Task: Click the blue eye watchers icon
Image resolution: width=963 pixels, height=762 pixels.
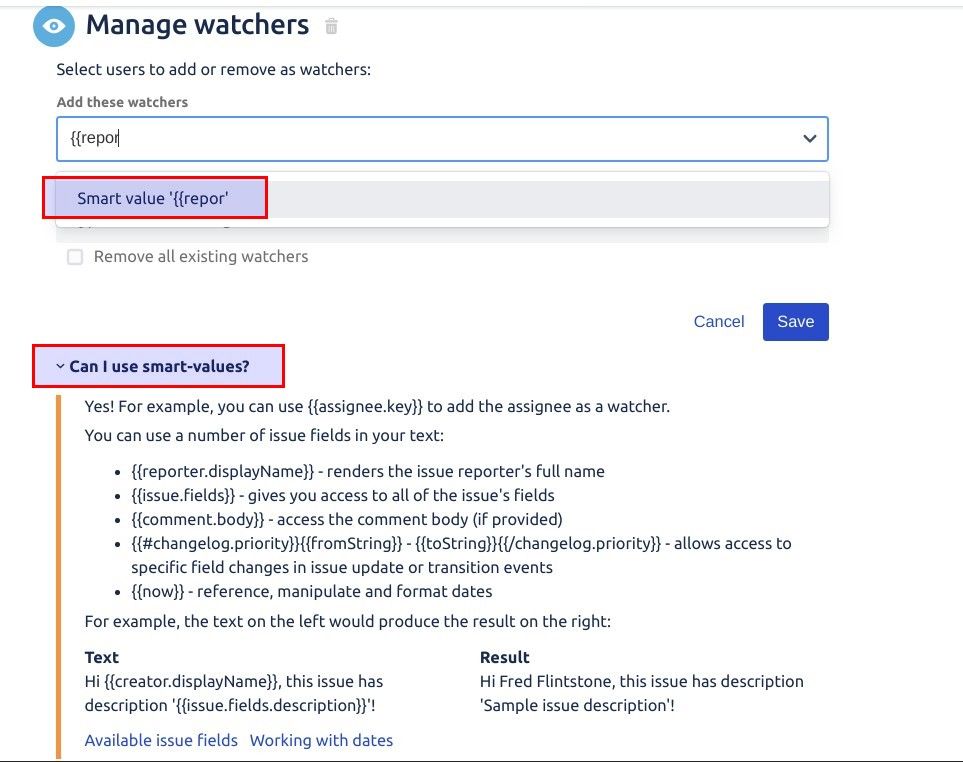Action: point(54,26)
